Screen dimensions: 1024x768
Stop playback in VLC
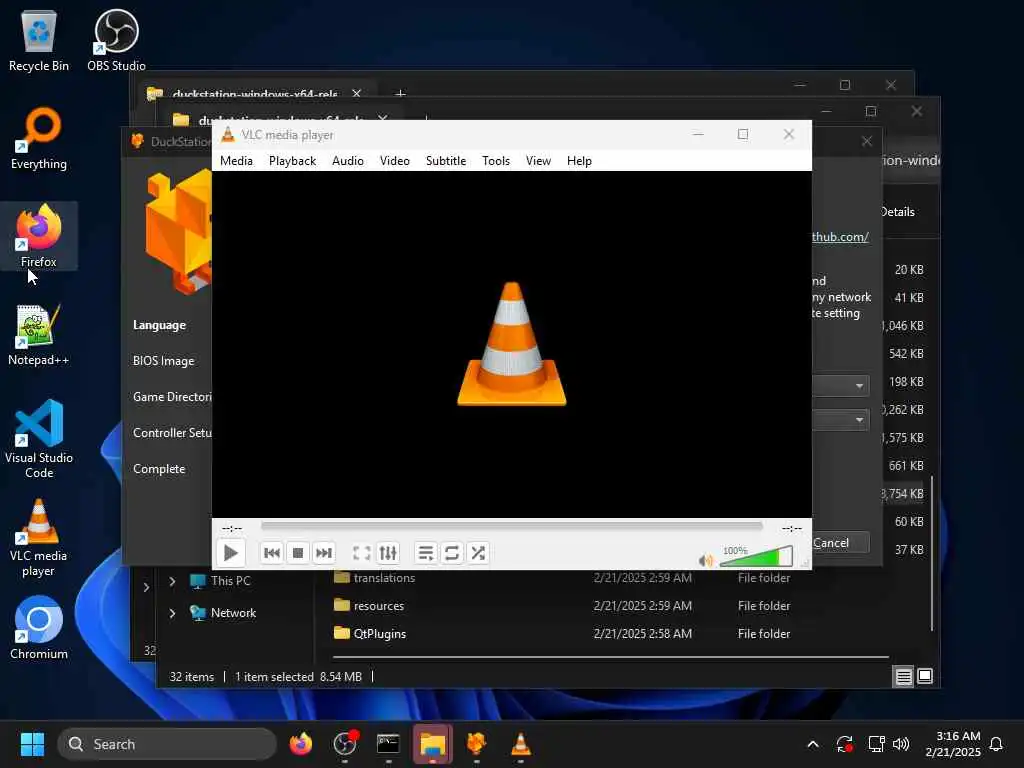tap(298, 553)
